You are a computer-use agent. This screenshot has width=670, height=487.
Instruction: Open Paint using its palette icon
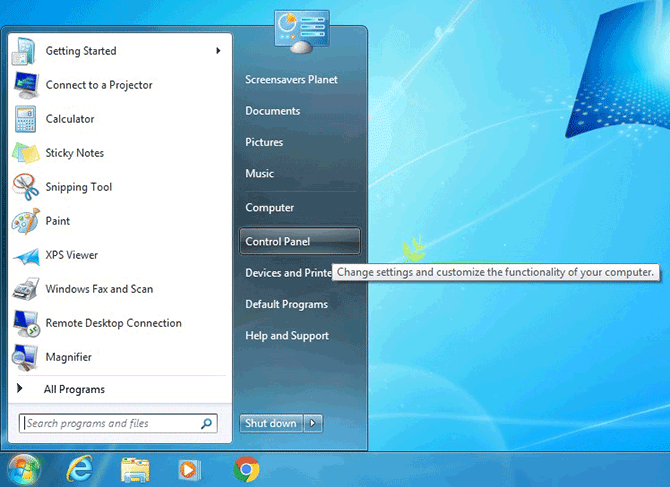pos(26,221)
